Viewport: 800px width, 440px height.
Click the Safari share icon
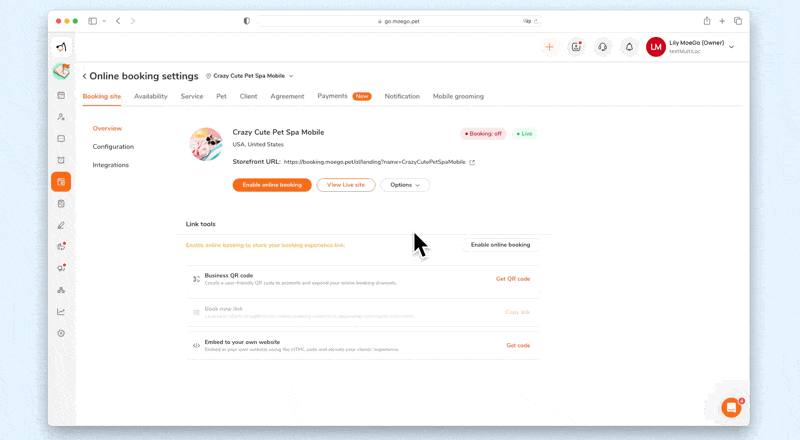(707, 21)
